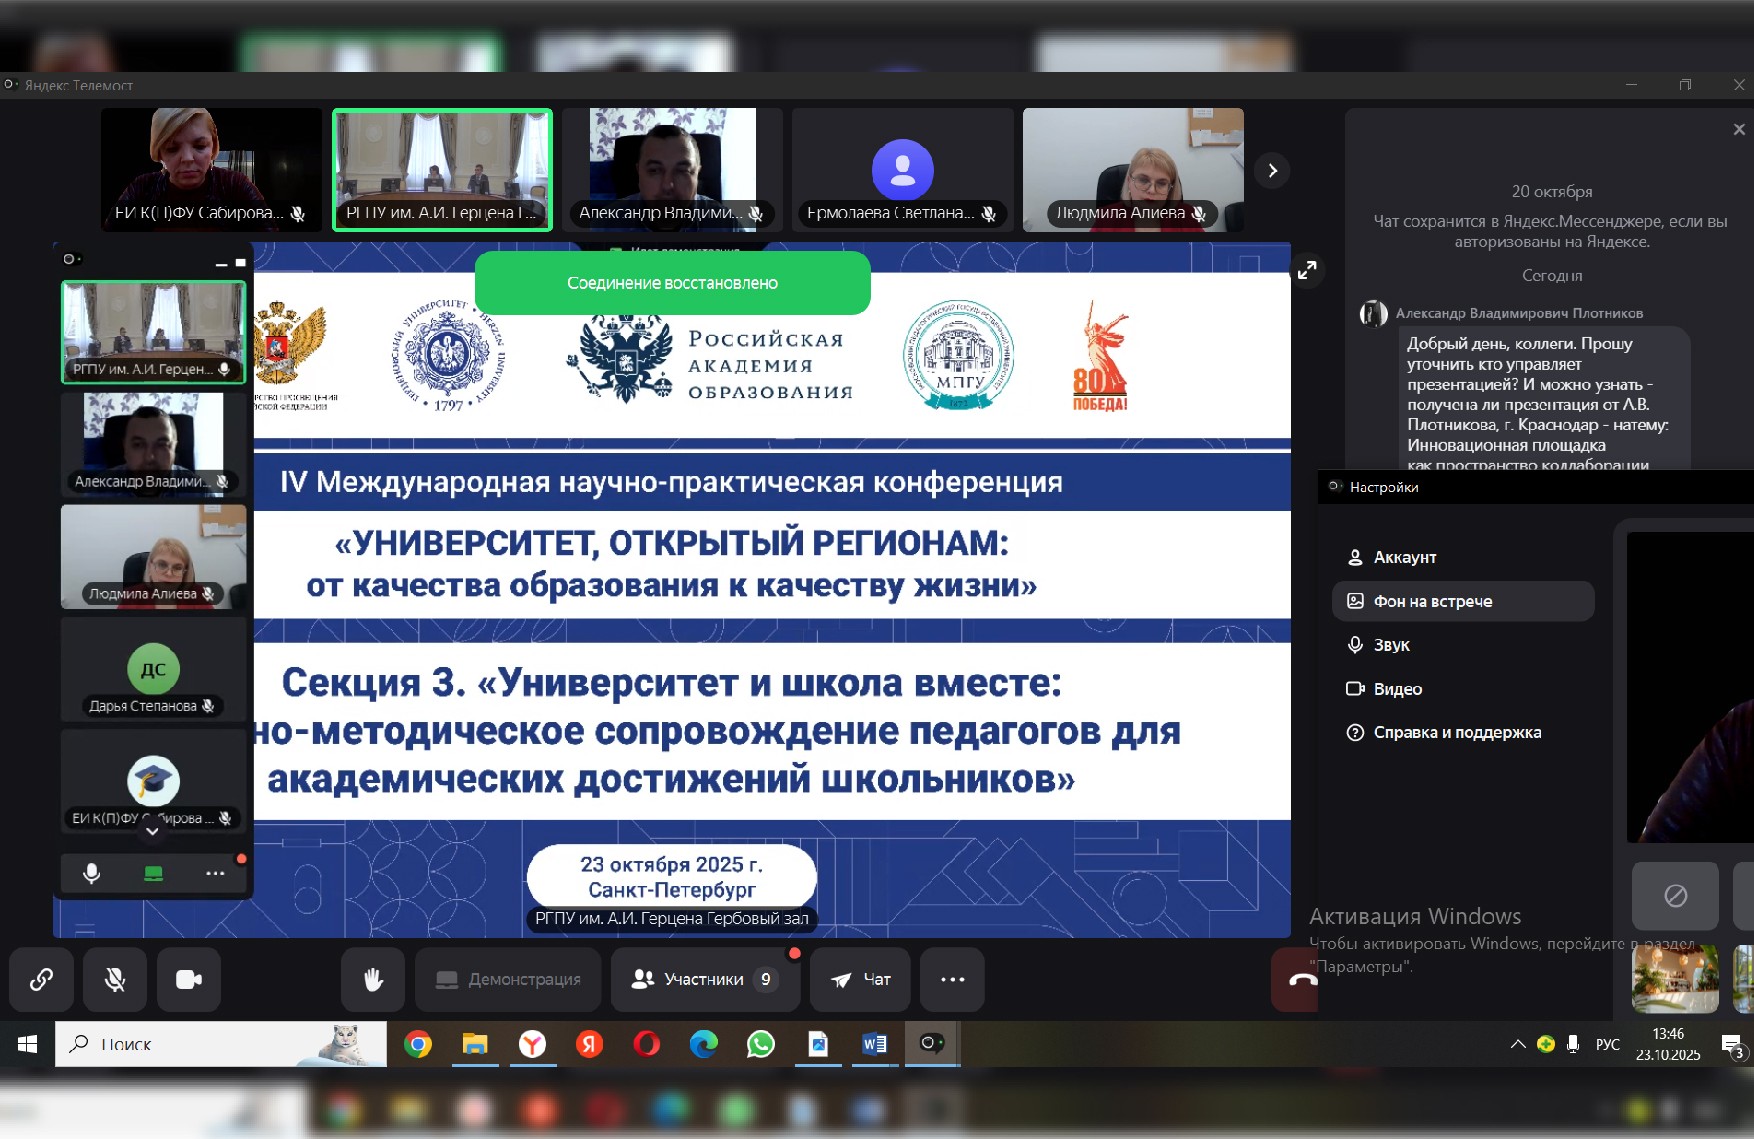Turn on the camera
The image size is (1754, 1139).
(189, 980)
